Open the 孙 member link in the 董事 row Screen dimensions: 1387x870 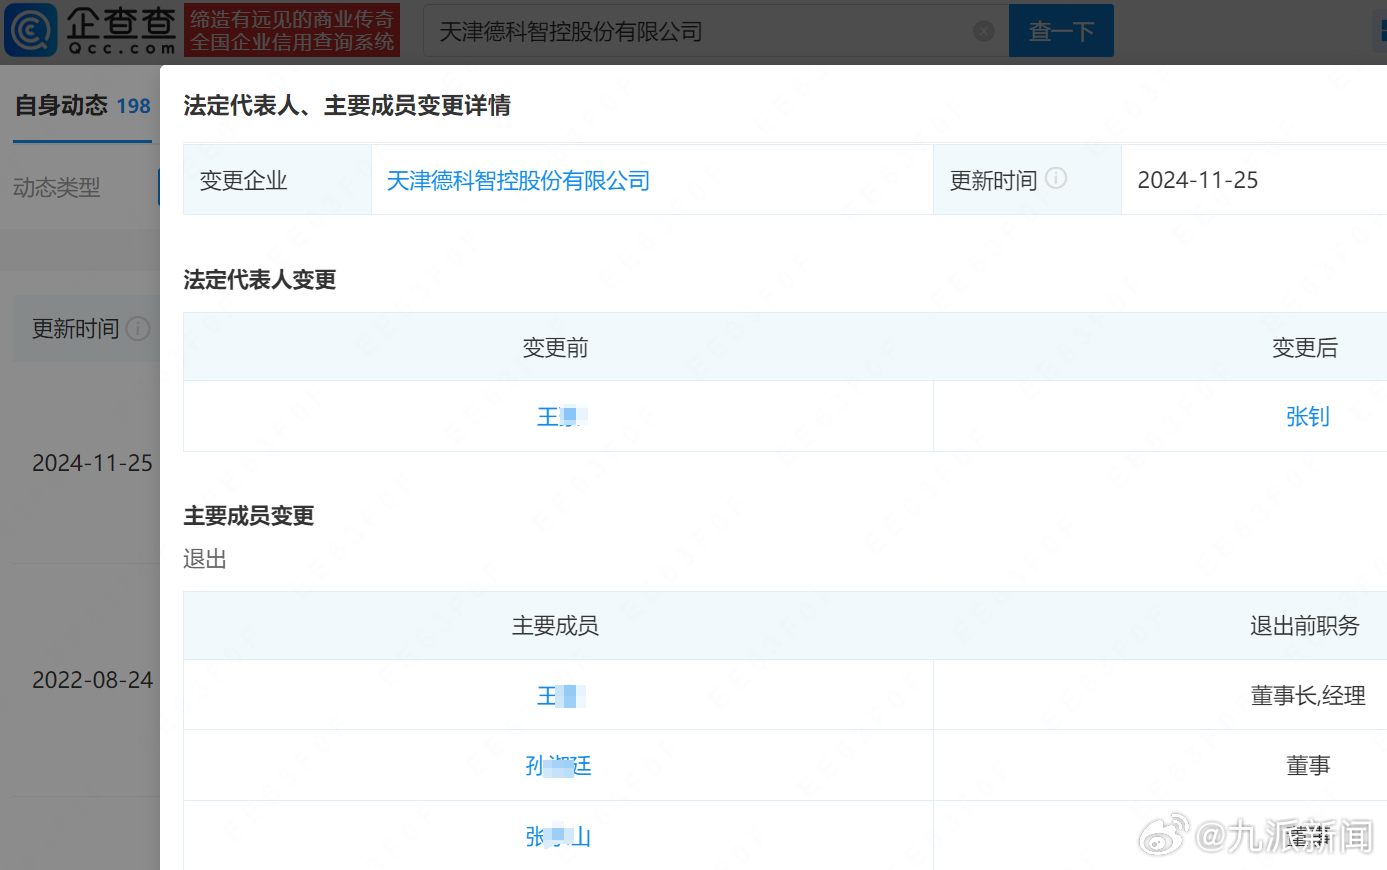(x=558, y=766)
